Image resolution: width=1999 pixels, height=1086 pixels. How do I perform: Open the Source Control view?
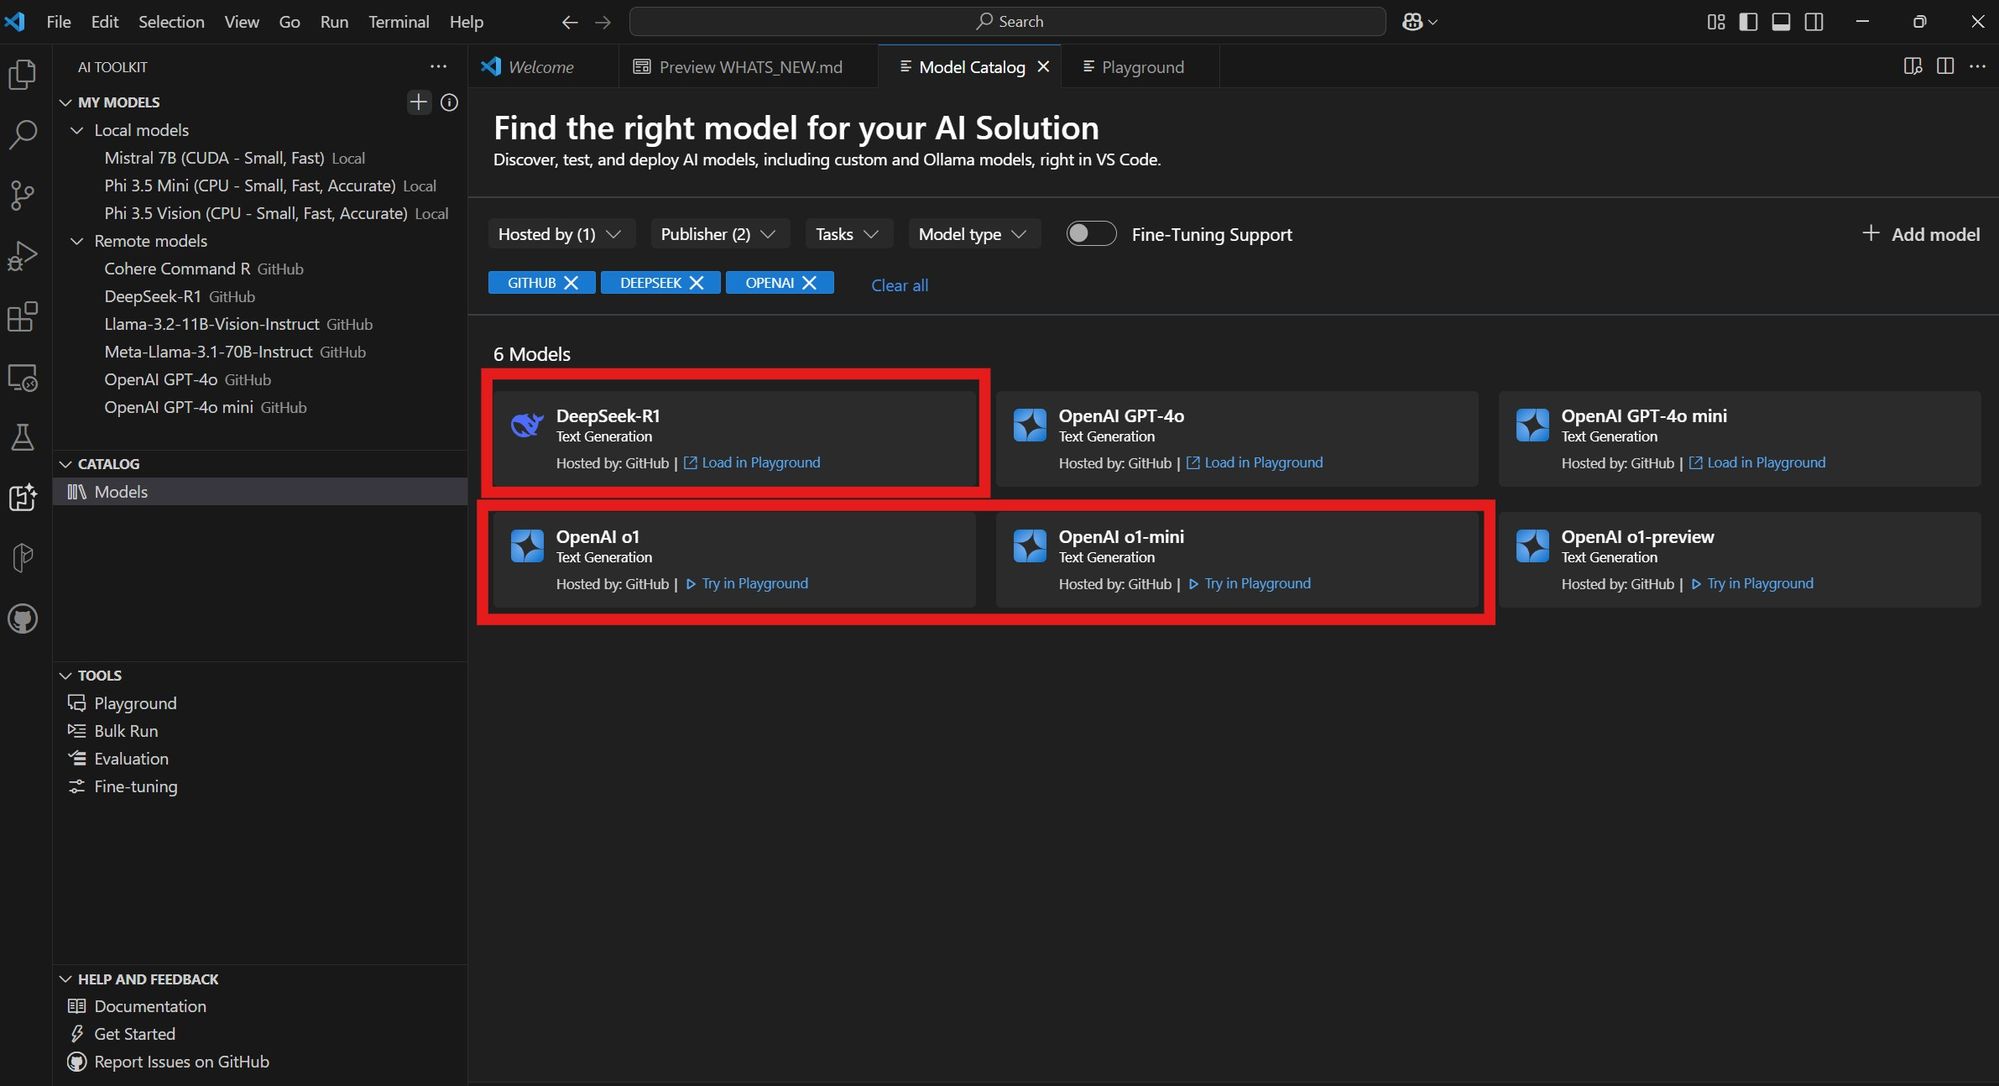(22, 195)
